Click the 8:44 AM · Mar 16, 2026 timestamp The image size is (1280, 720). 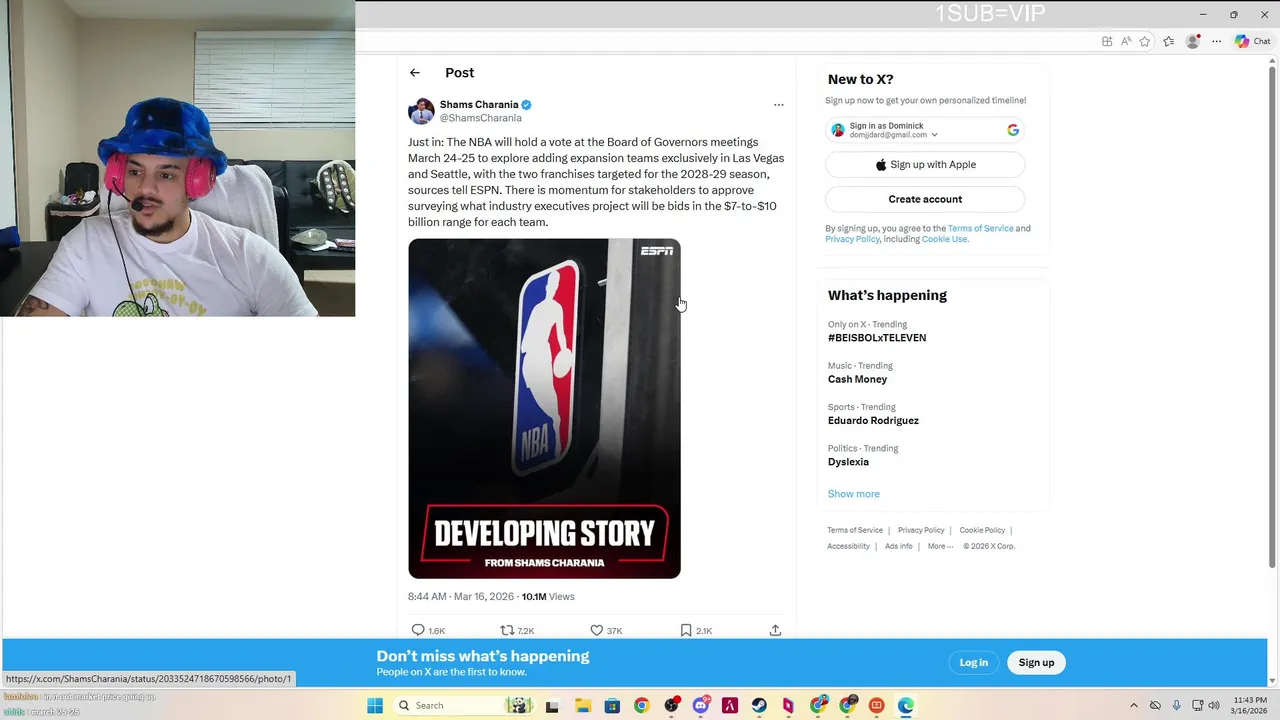click(460, 597)
